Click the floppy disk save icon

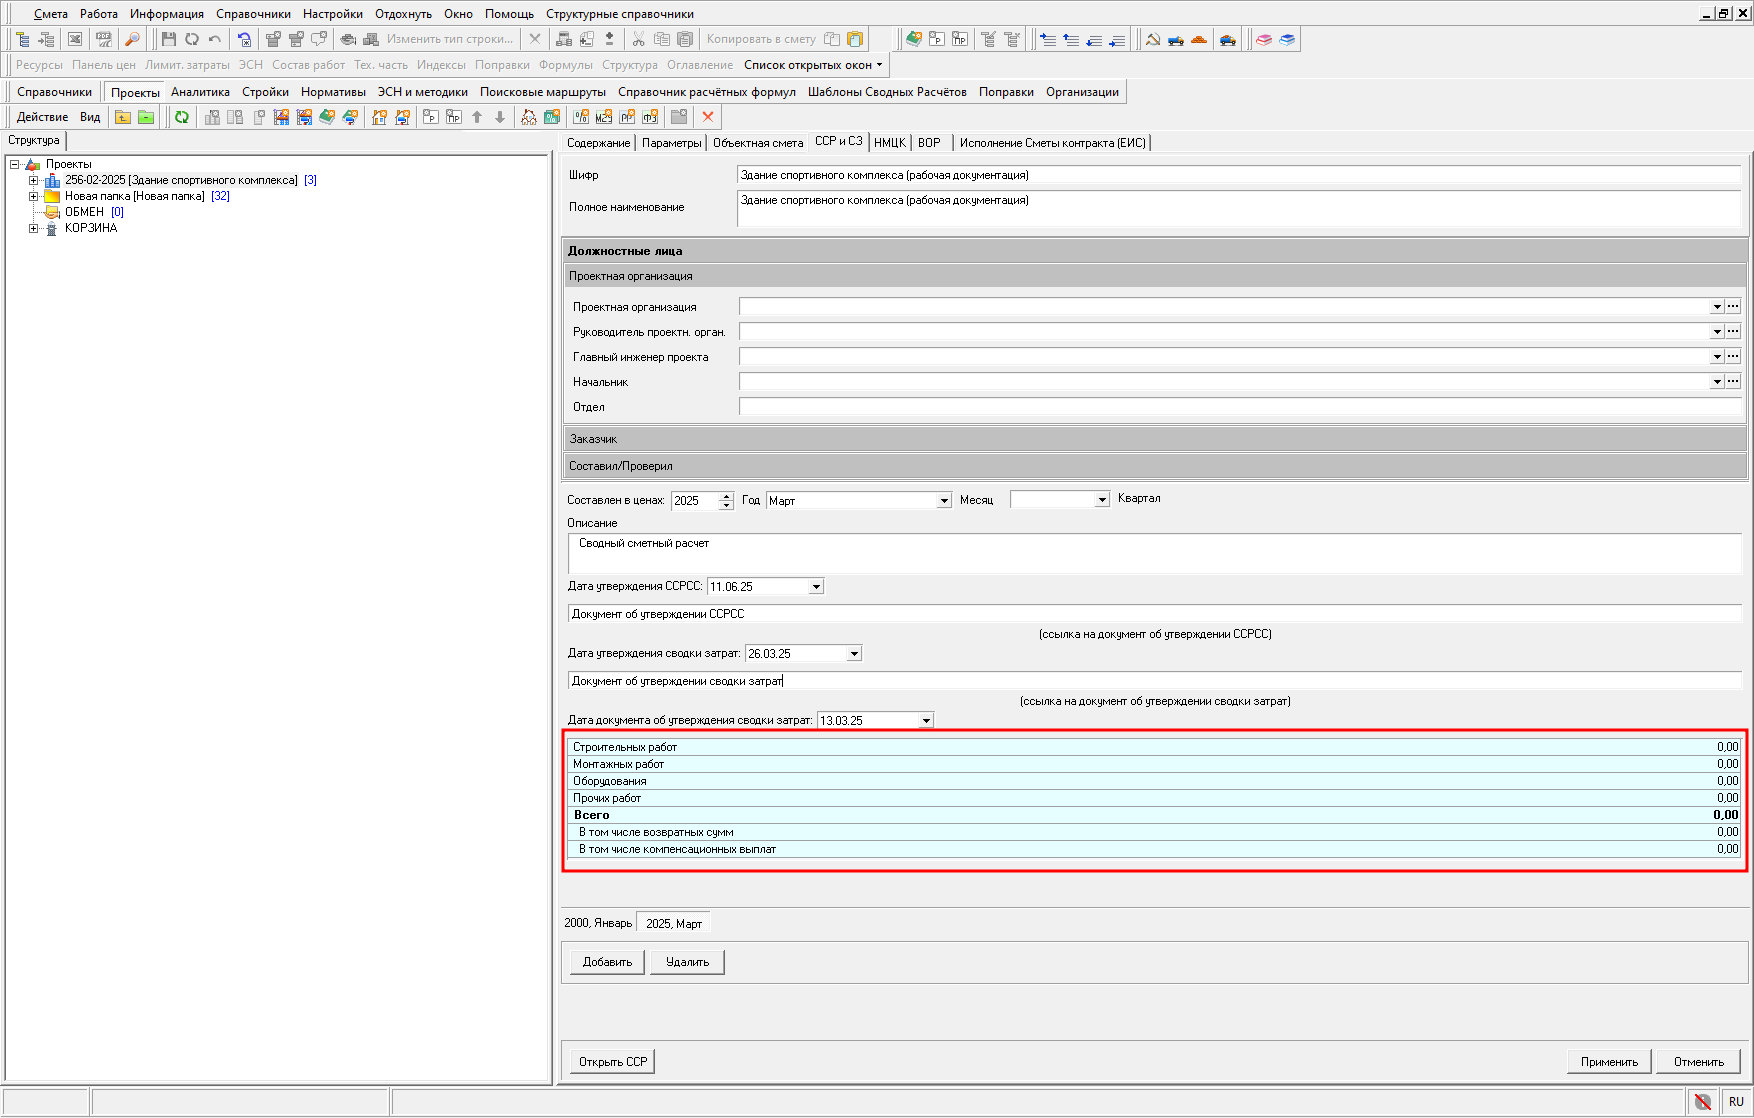pyautogui.click(x=168, y=39)
